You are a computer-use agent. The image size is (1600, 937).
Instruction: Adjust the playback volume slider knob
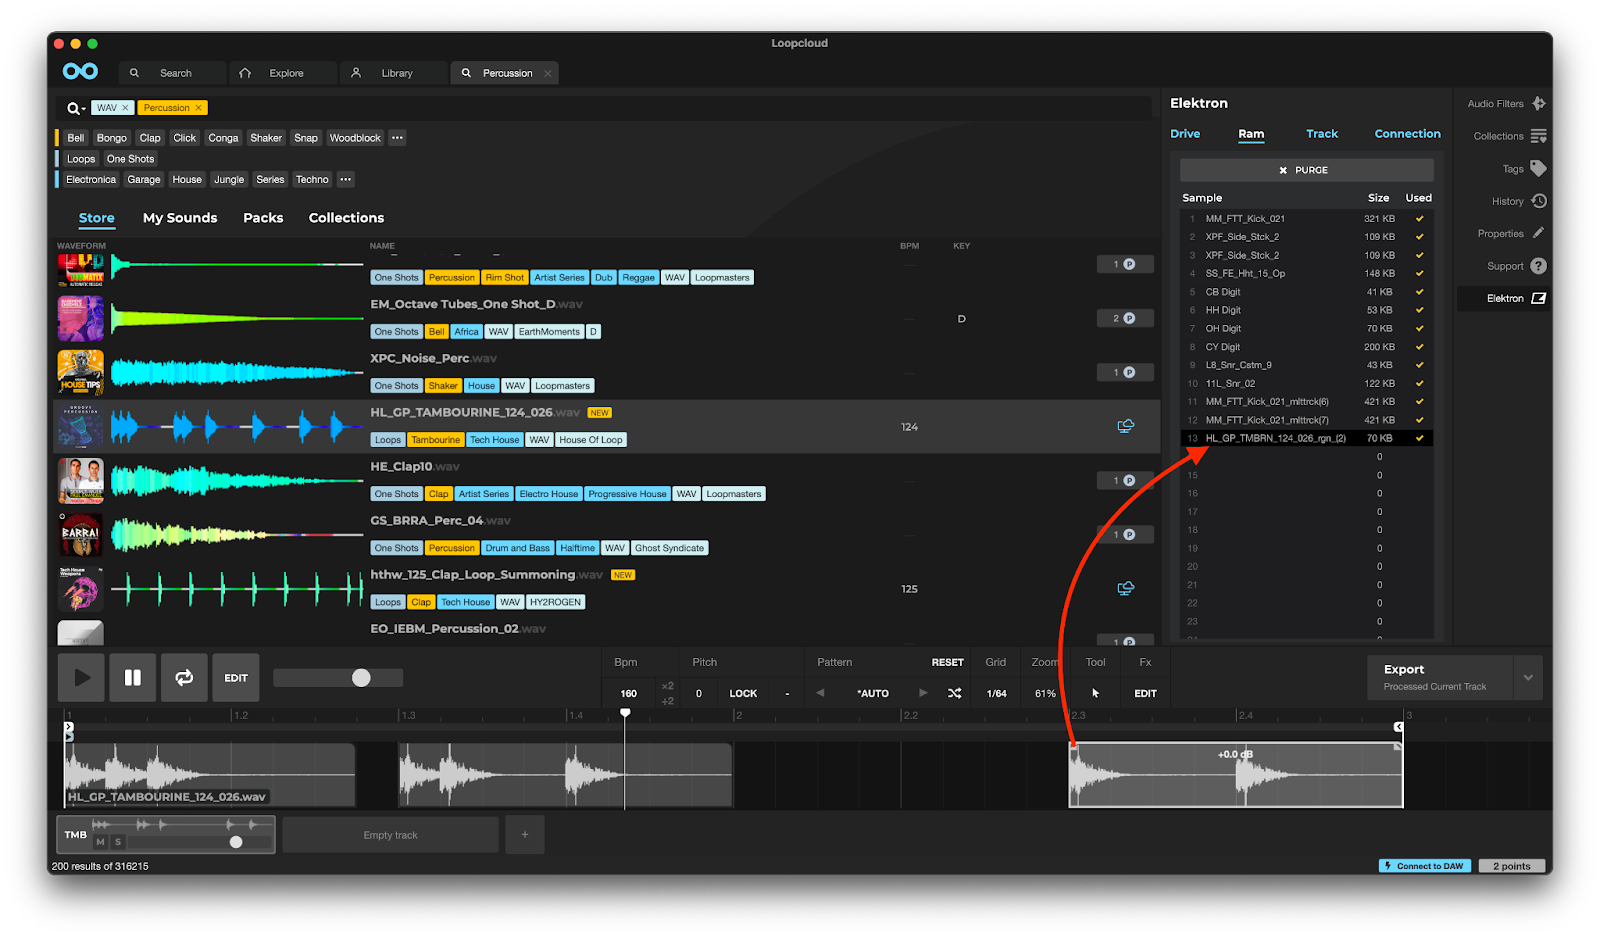[x=361, y=678]
